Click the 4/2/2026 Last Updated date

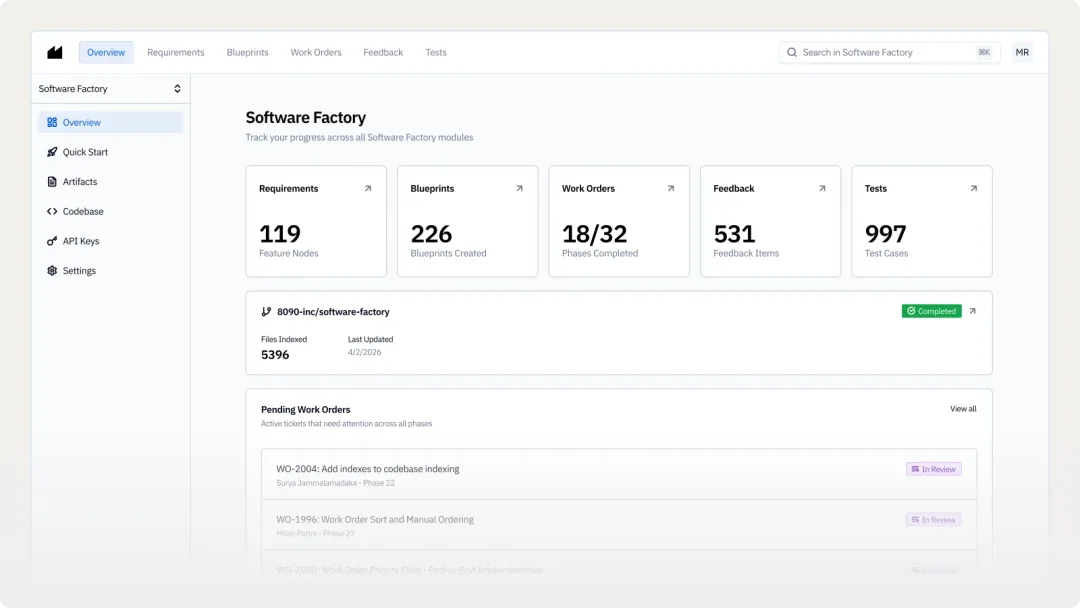click(364, 352)
